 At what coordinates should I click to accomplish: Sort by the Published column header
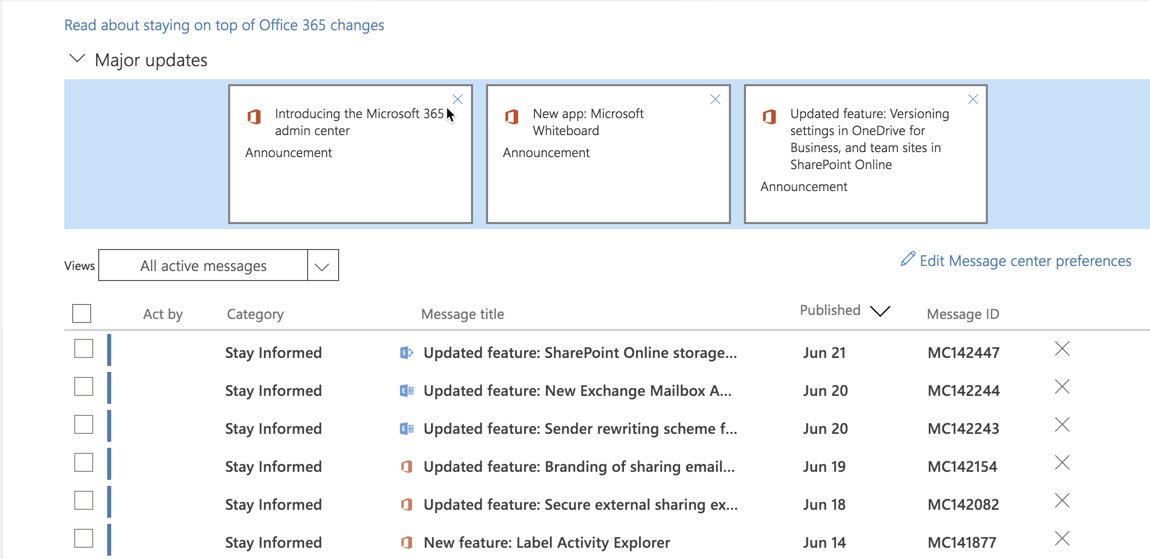(830, 310)
